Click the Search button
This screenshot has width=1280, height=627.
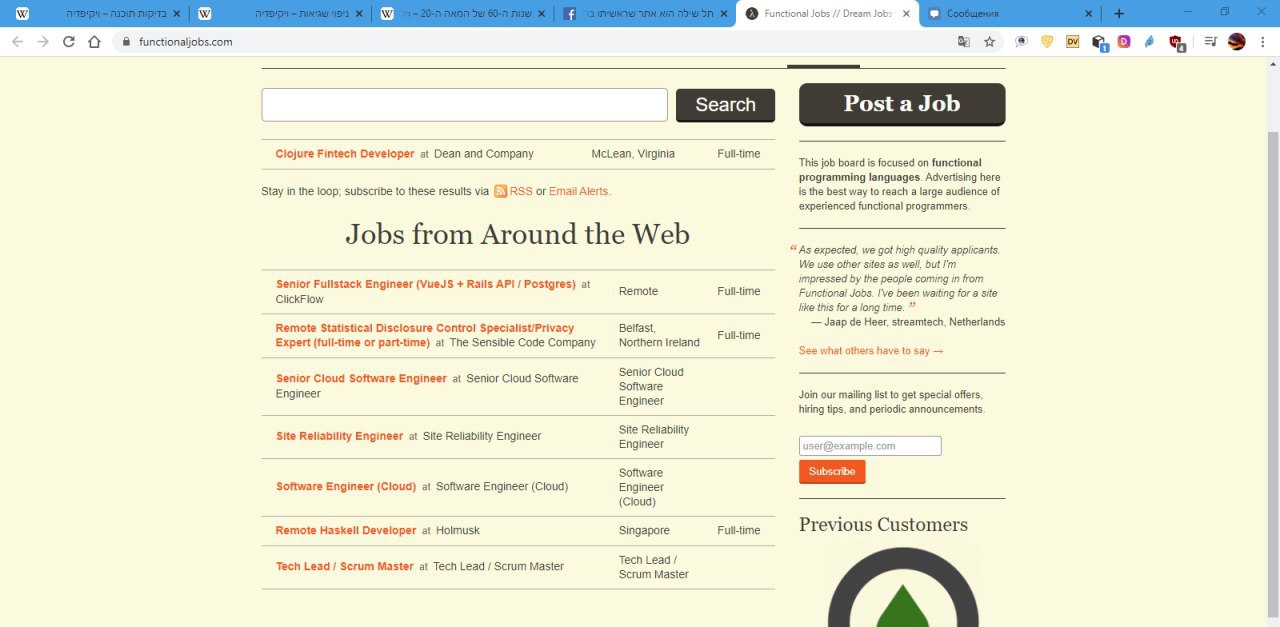coord(725,105)
